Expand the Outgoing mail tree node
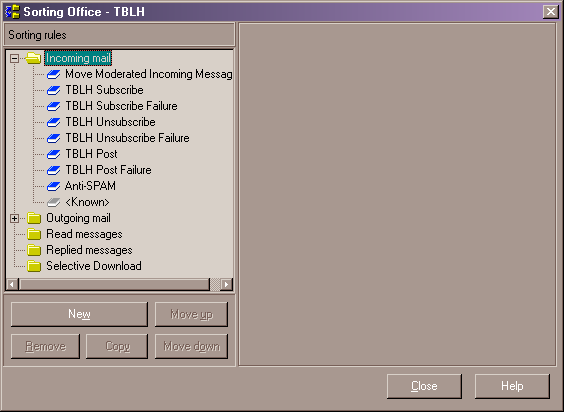Screen dimensions: 564x412 tap(14, 218)
